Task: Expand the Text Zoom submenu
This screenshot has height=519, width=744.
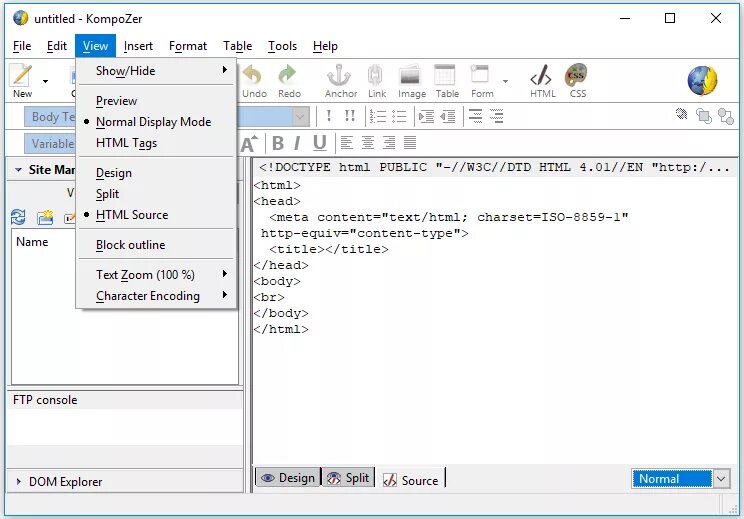Action: (157, 275)
